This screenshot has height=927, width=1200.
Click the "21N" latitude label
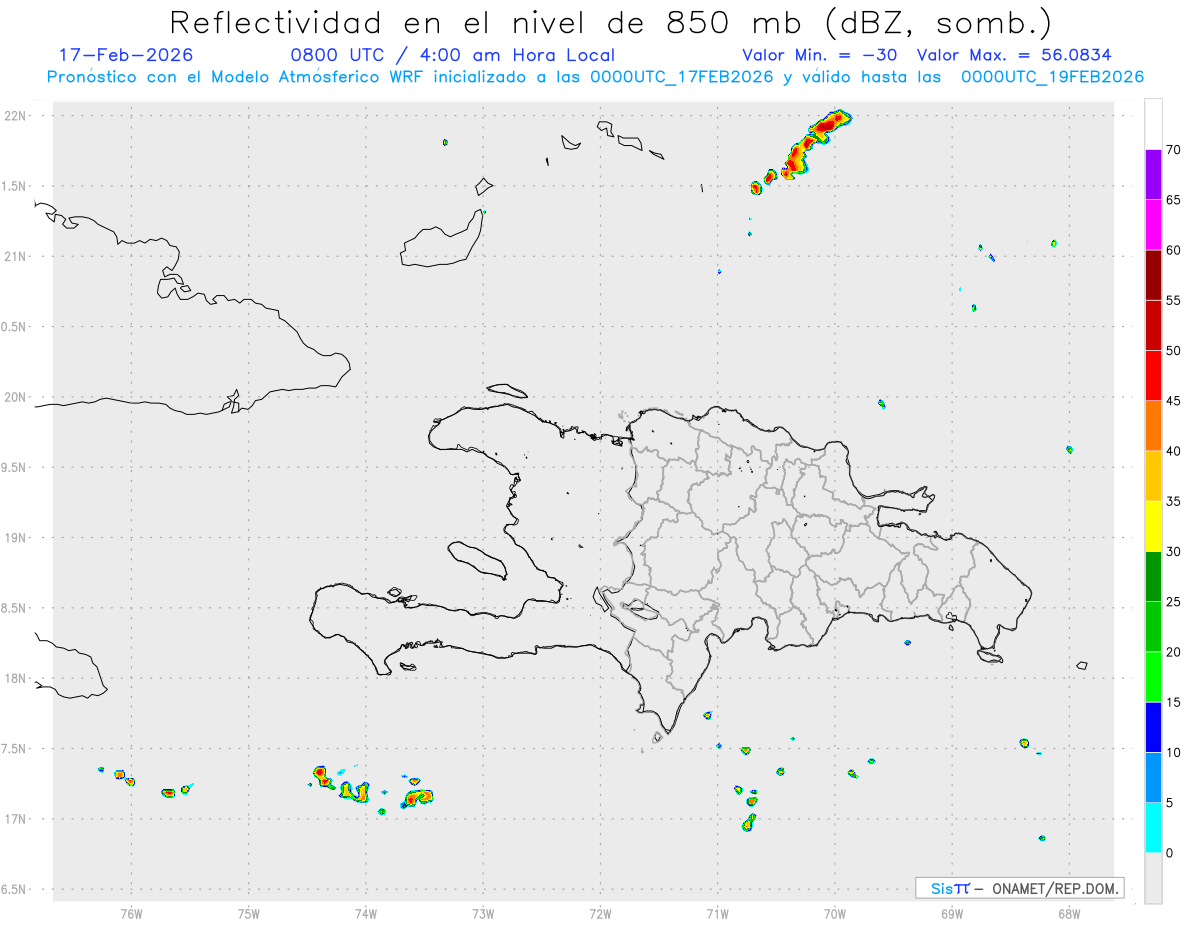click(x=16, y=257)
